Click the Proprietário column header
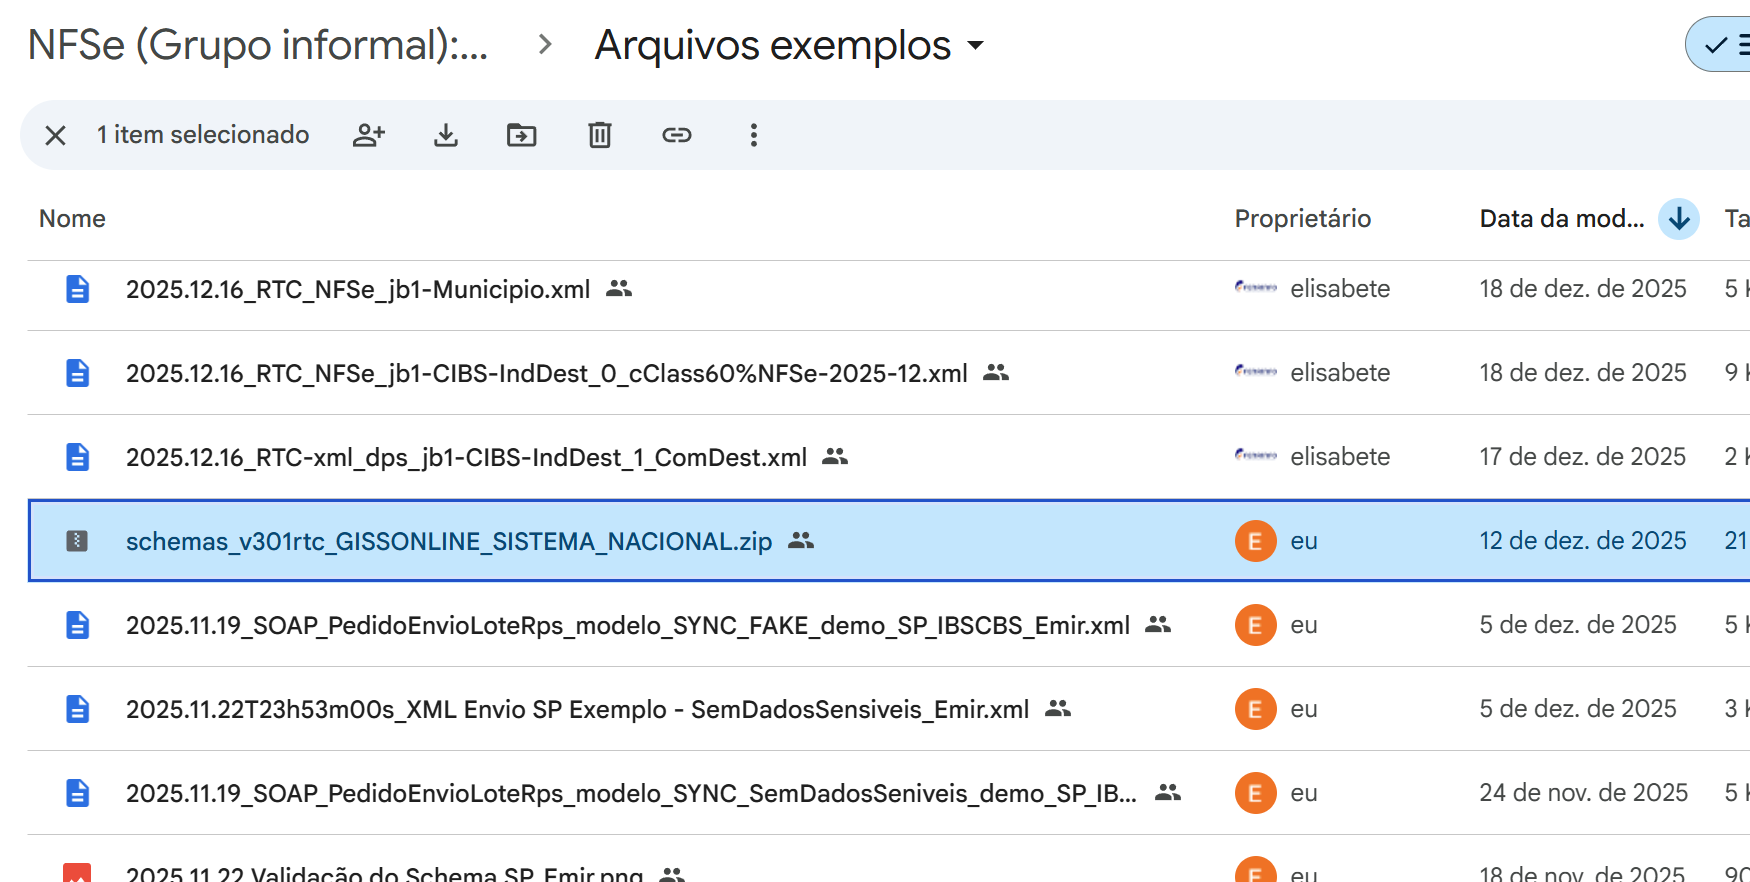1750x882 pixels. tap(1302, 218)
